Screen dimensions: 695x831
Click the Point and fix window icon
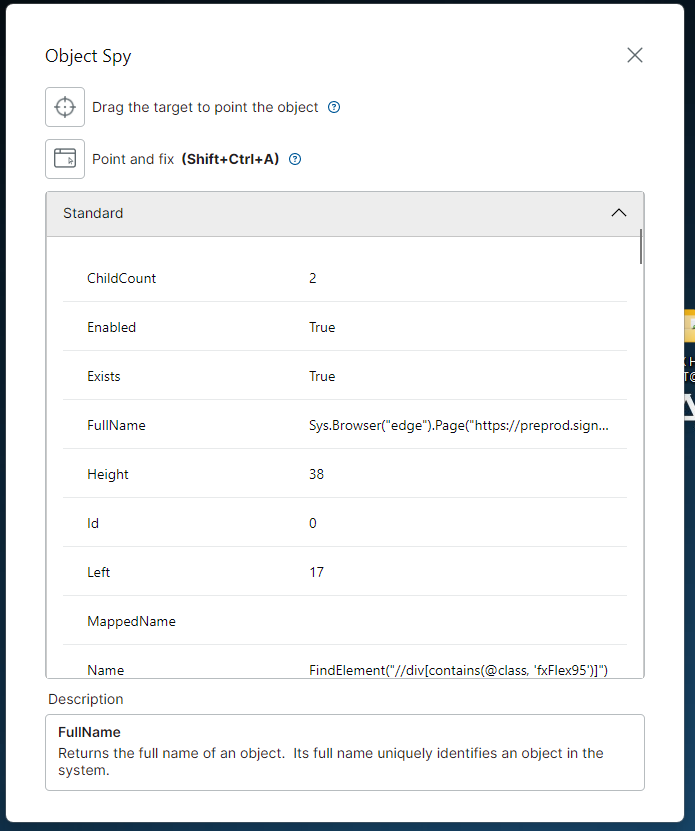click(65, 159)
